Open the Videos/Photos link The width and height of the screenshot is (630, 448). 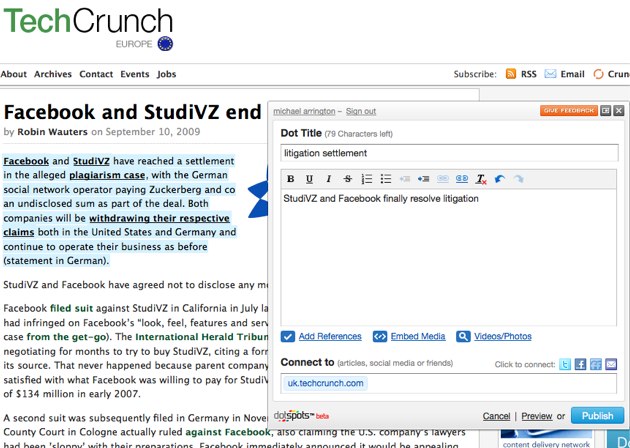coord(503,336)
